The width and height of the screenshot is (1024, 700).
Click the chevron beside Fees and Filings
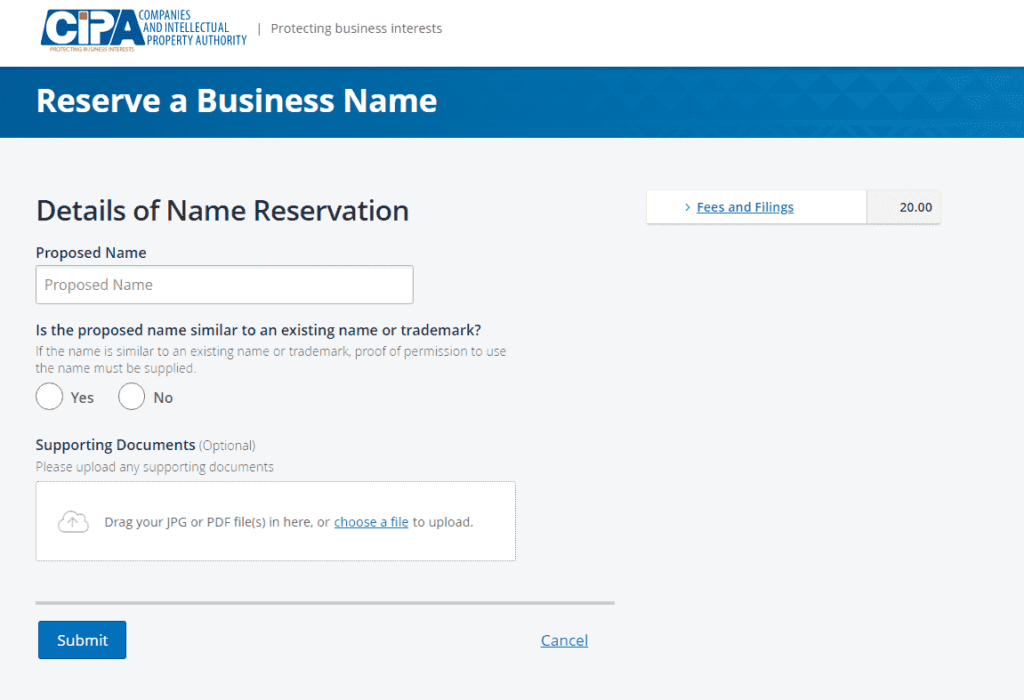coord(687,206)
